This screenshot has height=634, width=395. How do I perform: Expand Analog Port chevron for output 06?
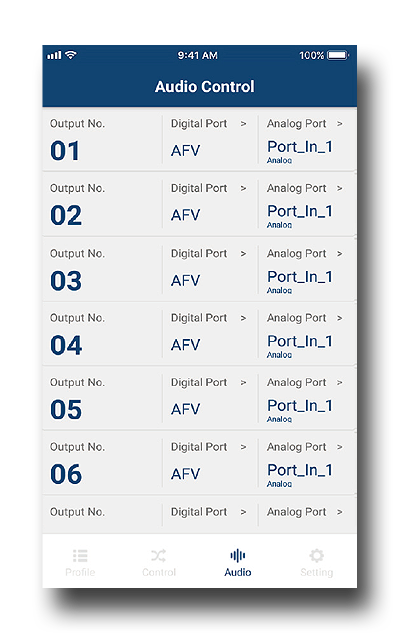pyautogui.click(x=340, y=447)
